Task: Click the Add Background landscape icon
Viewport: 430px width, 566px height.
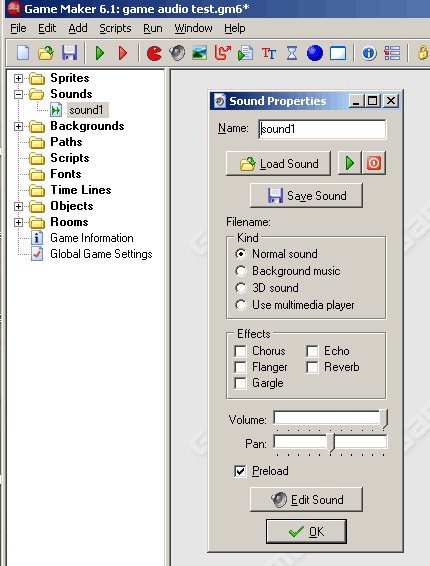Action: 200,53
